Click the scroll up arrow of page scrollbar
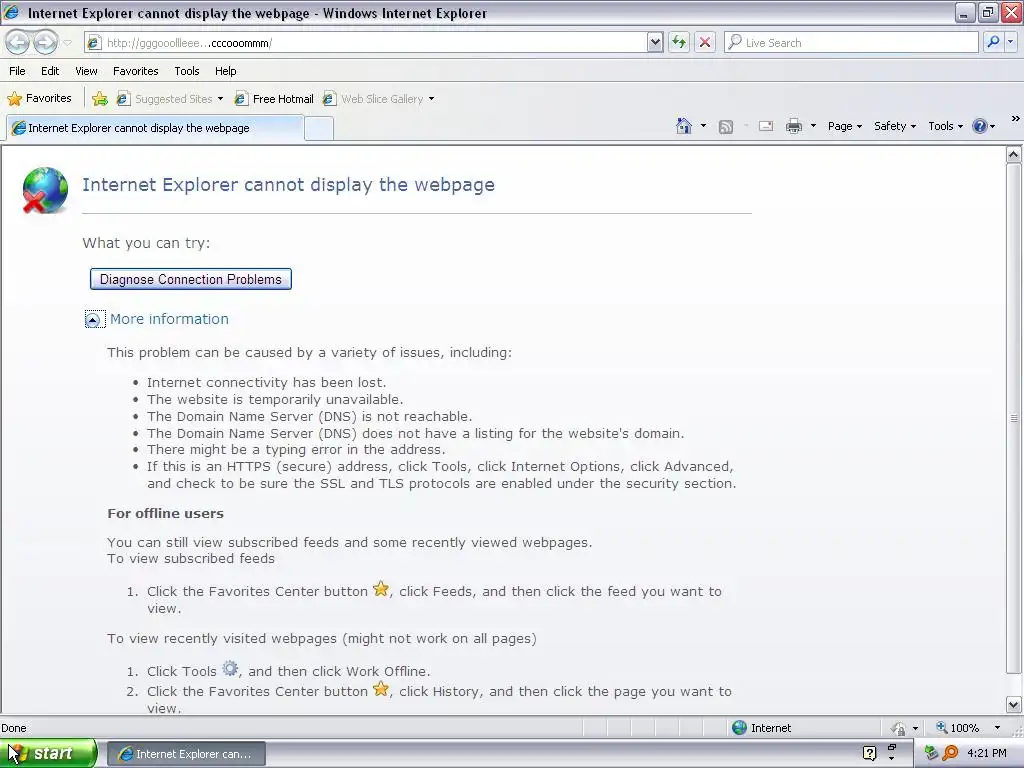The width and height of the screenshot is (1024, 768). pyautogui.click(x=1014, y=155)
